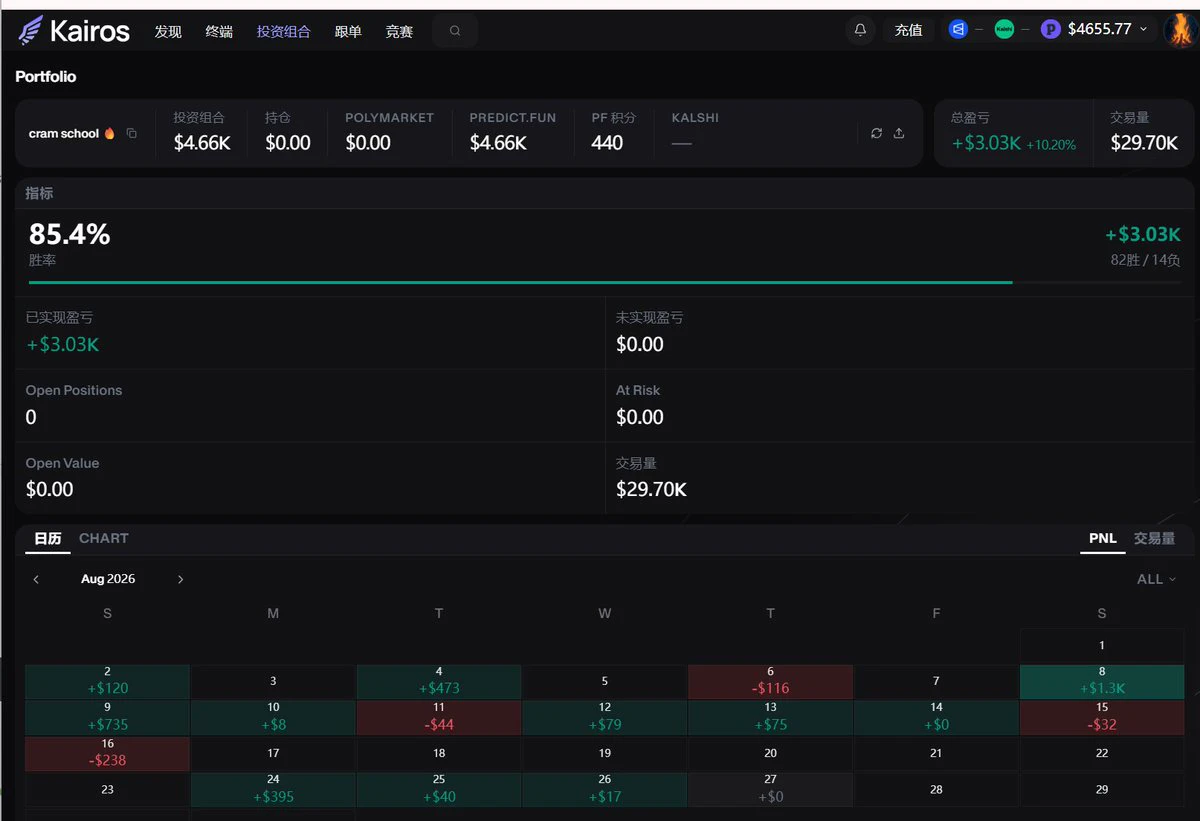Click the 指标 section header
The image size is (1200, 821).
click(39, 193)
